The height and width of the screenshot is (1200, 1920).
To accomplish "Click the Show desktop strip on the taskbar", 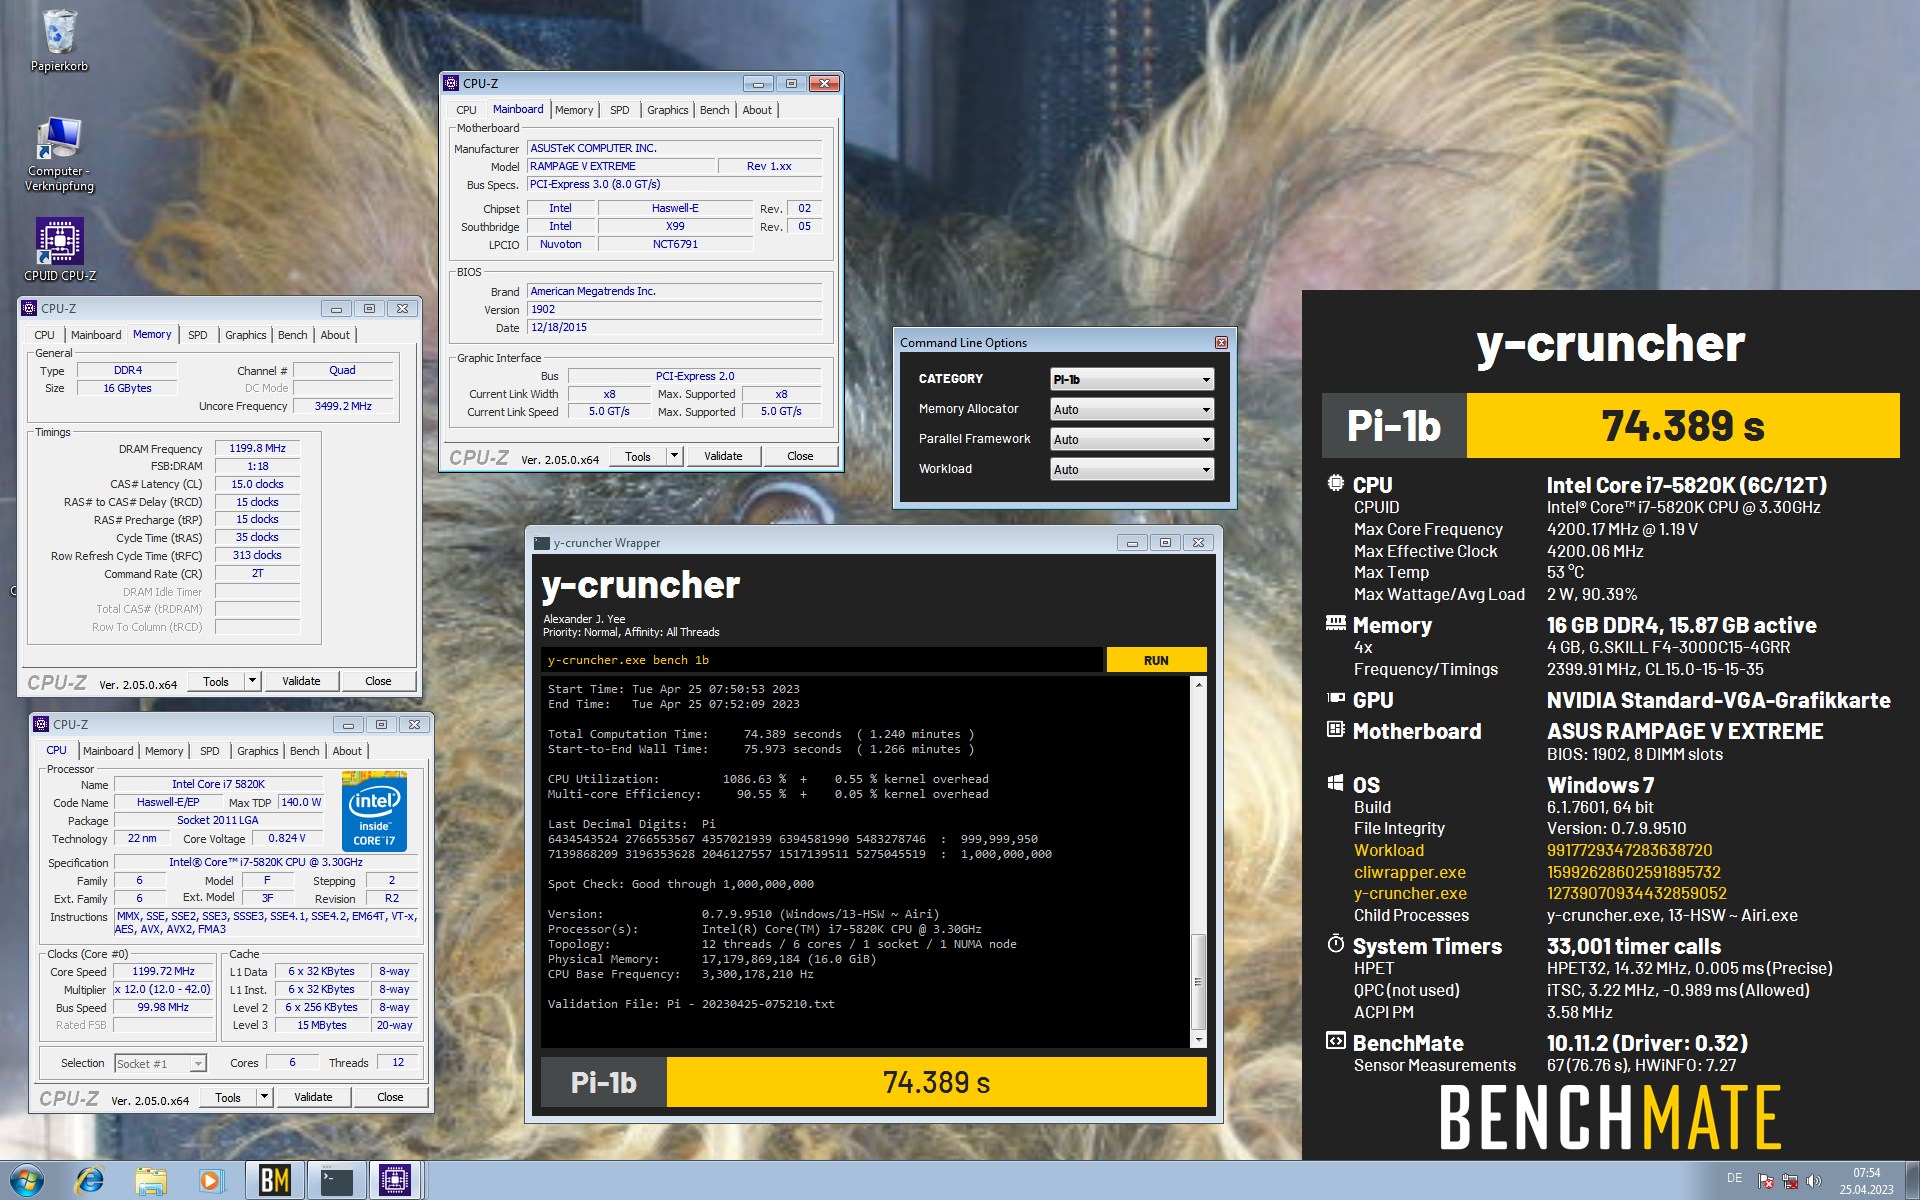I will click(x=1912, y=1181).
